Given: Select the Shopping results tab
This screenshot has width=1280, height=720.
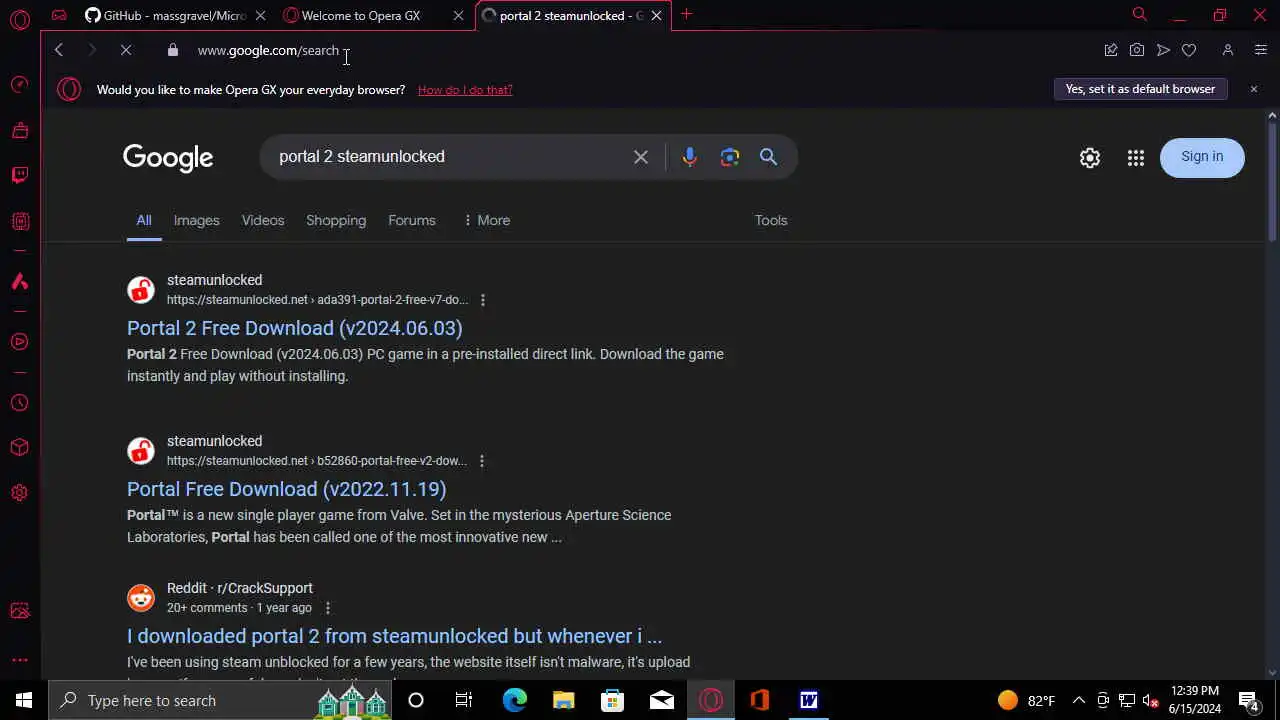Looking at the screenshot, I should (336, 220).
